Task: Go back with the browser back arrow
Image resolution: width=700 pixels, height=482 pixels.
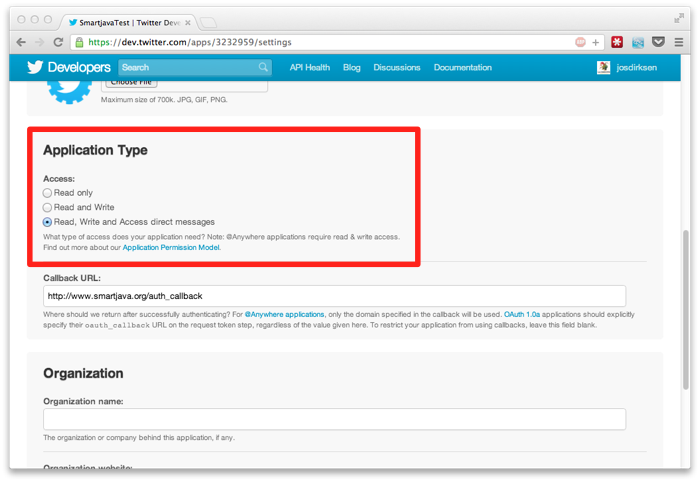Action: pos(21,42)
